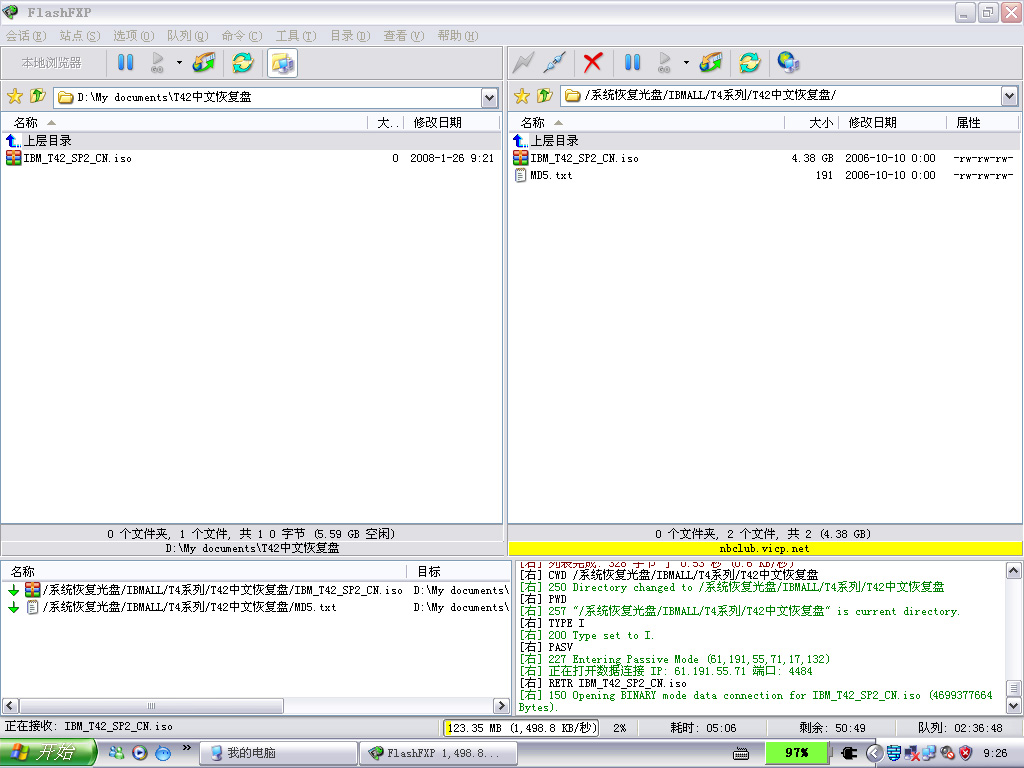Image resolution: width=1024 pixels, height=768 pixels.
Task: Click the abort transfer red X icon
Action: pos(593,63)
